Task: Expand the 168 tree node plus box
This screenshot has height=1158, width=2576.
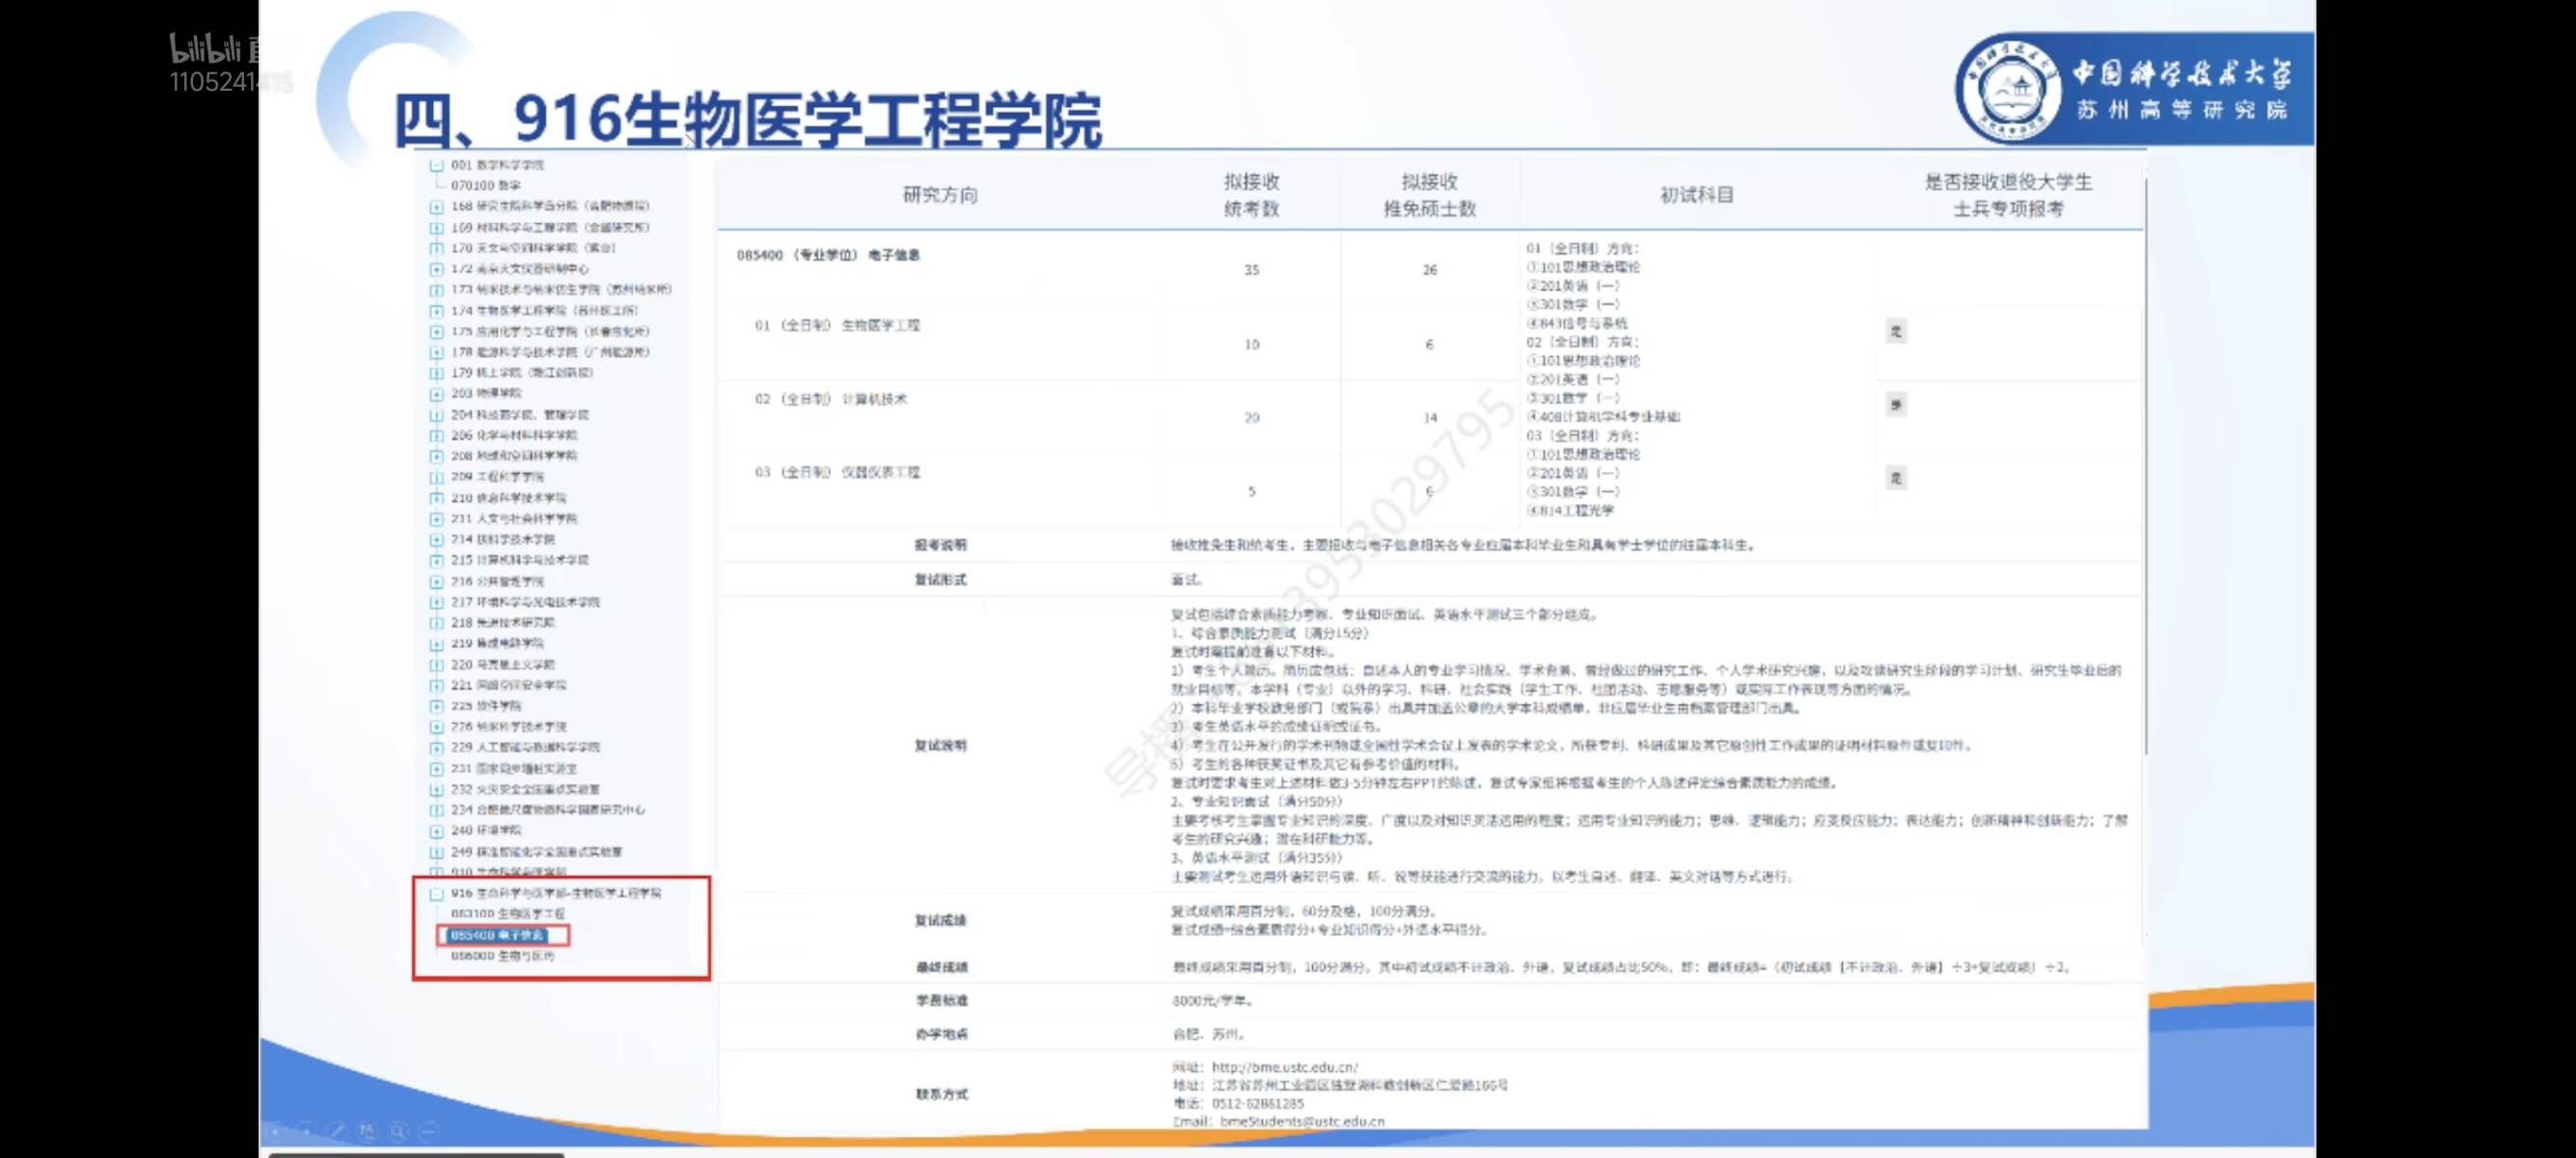Action: (x=437, y=207)
